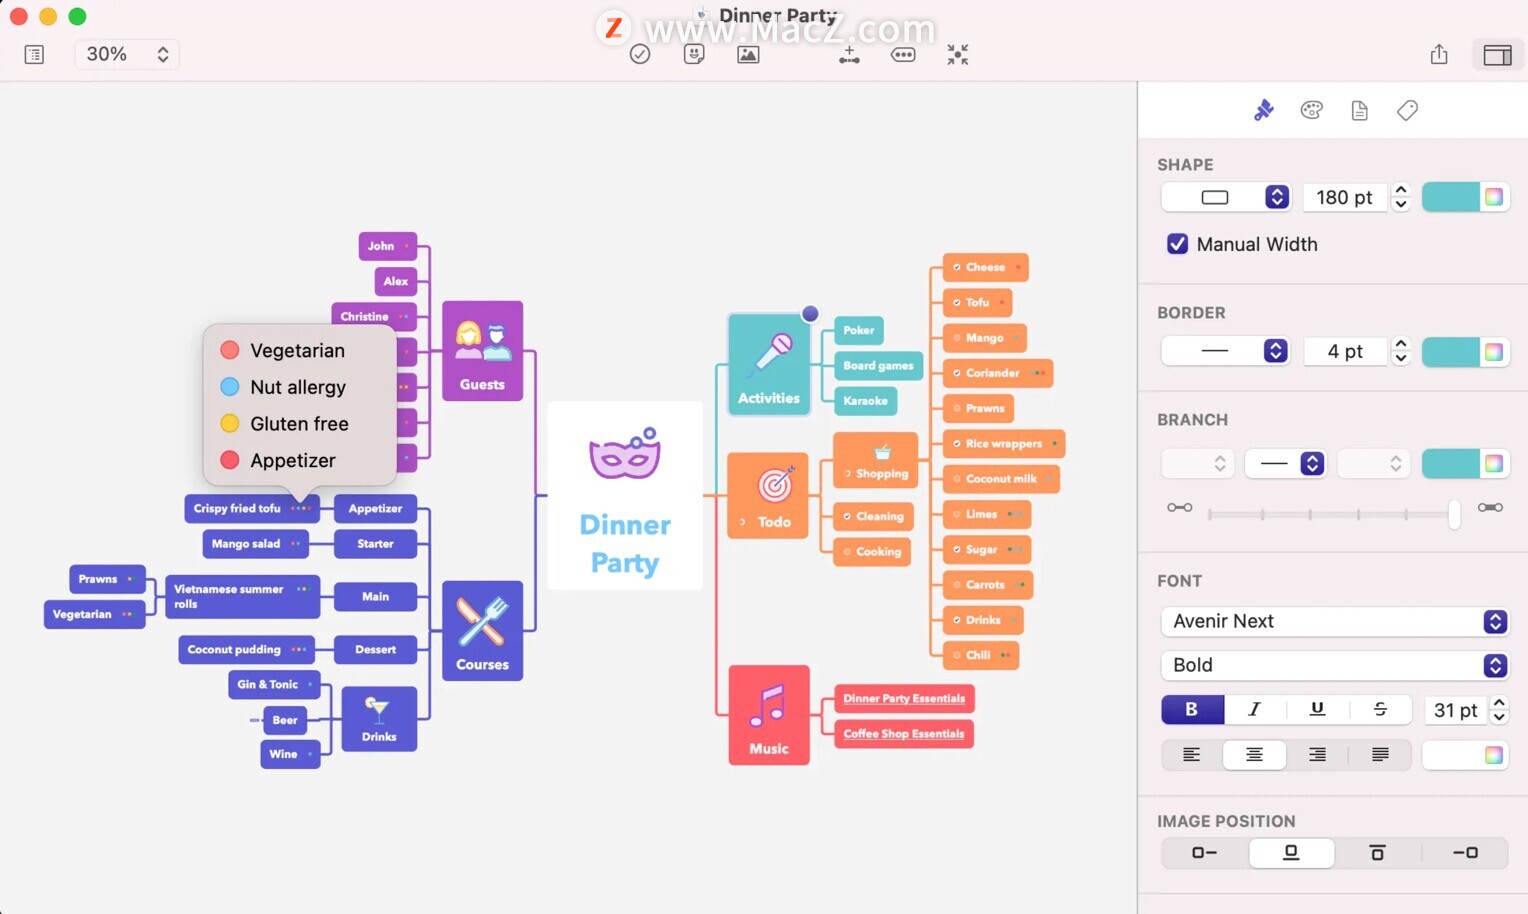Increase the shape width stepper
The height and width of the screenshot is (914, 1528).
tap(1401, 190)
